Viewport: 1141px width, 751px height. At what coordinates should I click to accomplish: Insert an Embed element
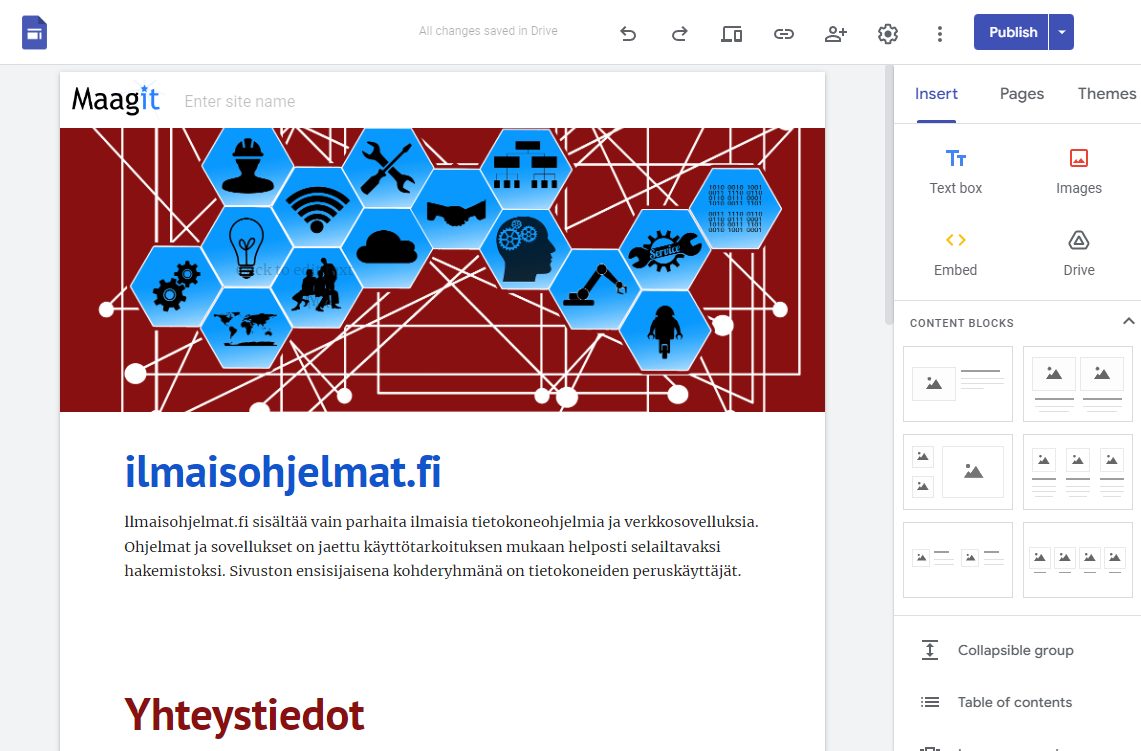pos(955,255)
